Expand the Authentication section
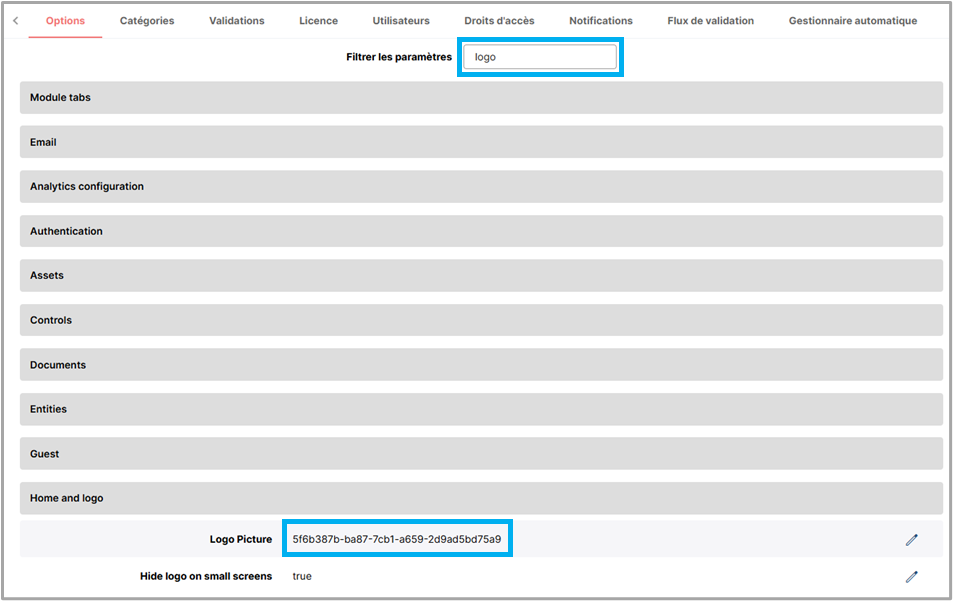Image resolution: width=953 pixels, height=601 pixels. (x=481, y=231)
